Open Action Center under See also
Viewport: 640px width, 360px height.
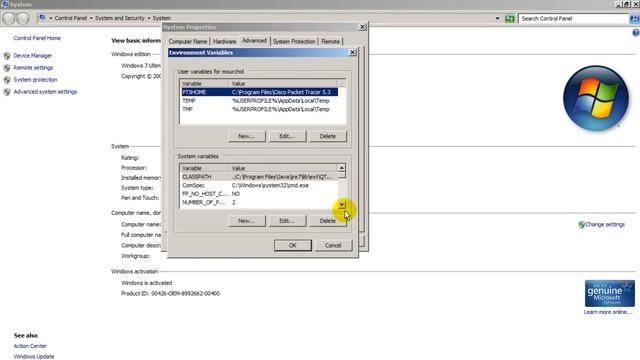(30, 346)
